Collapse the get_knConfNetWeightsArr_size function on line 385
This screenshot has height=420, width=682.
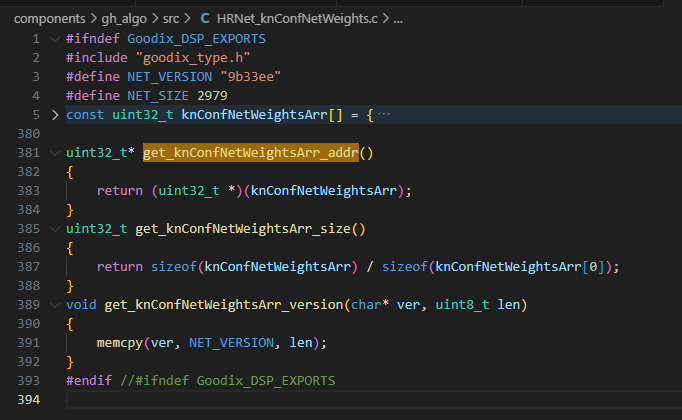pos(55,229)
